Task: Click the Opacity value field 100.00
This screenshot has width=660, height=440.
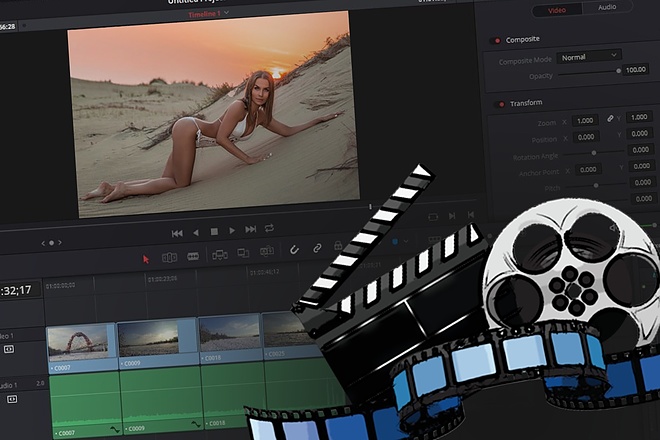Action: click(636, 69)
